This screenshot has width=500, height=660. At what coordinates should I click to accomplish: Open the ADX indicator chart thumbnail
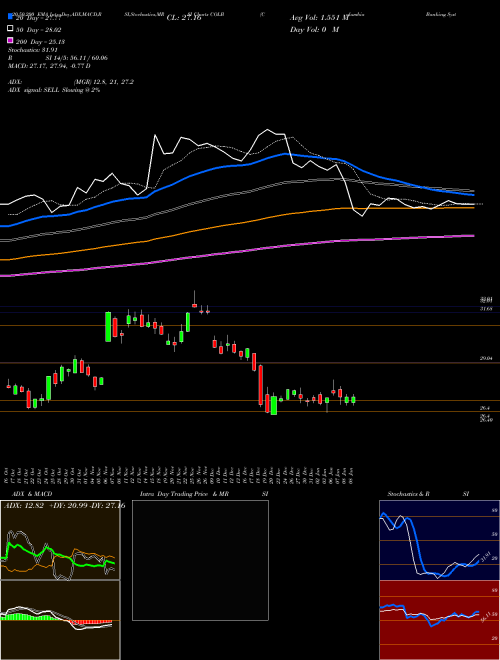(x=60, y=540)
